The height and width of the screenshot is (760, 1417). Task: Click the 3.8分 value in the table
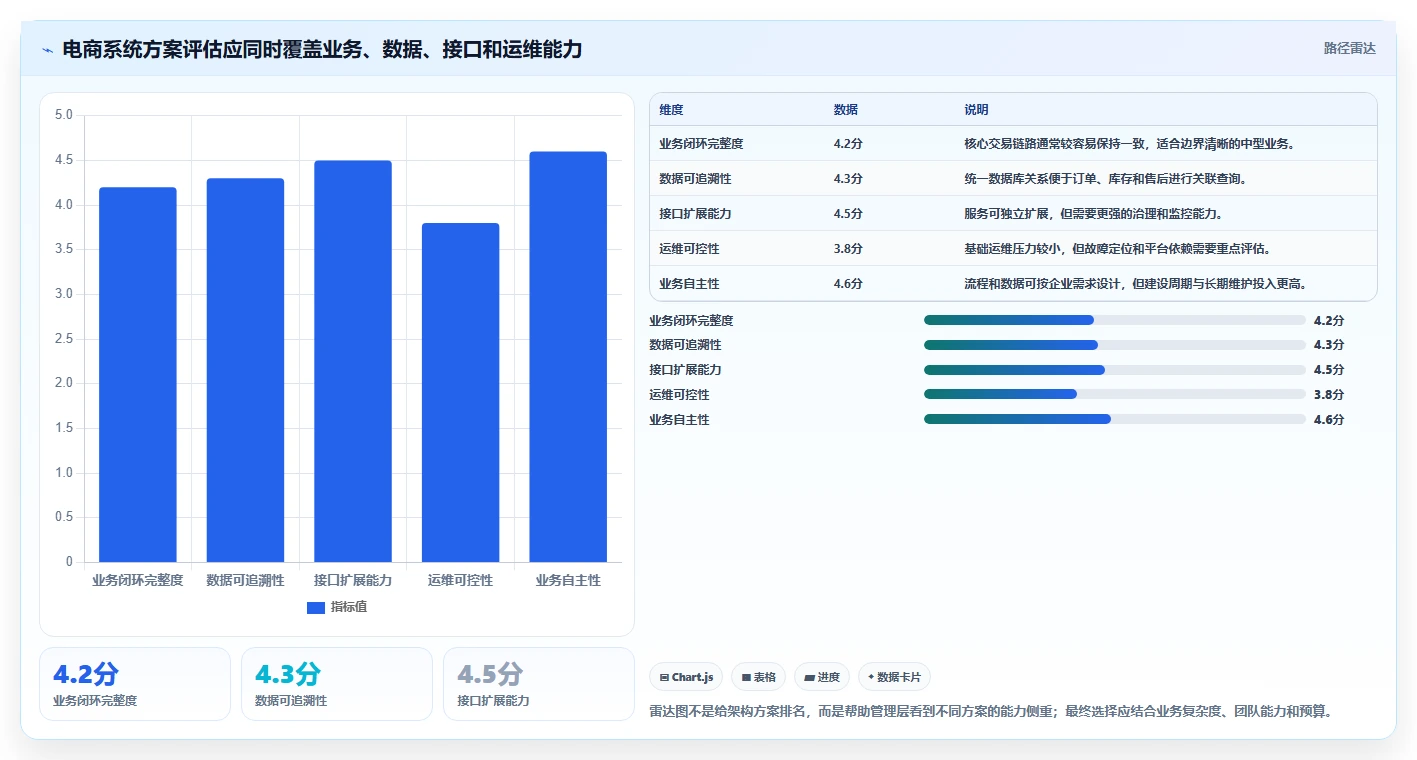click(848, 249)
